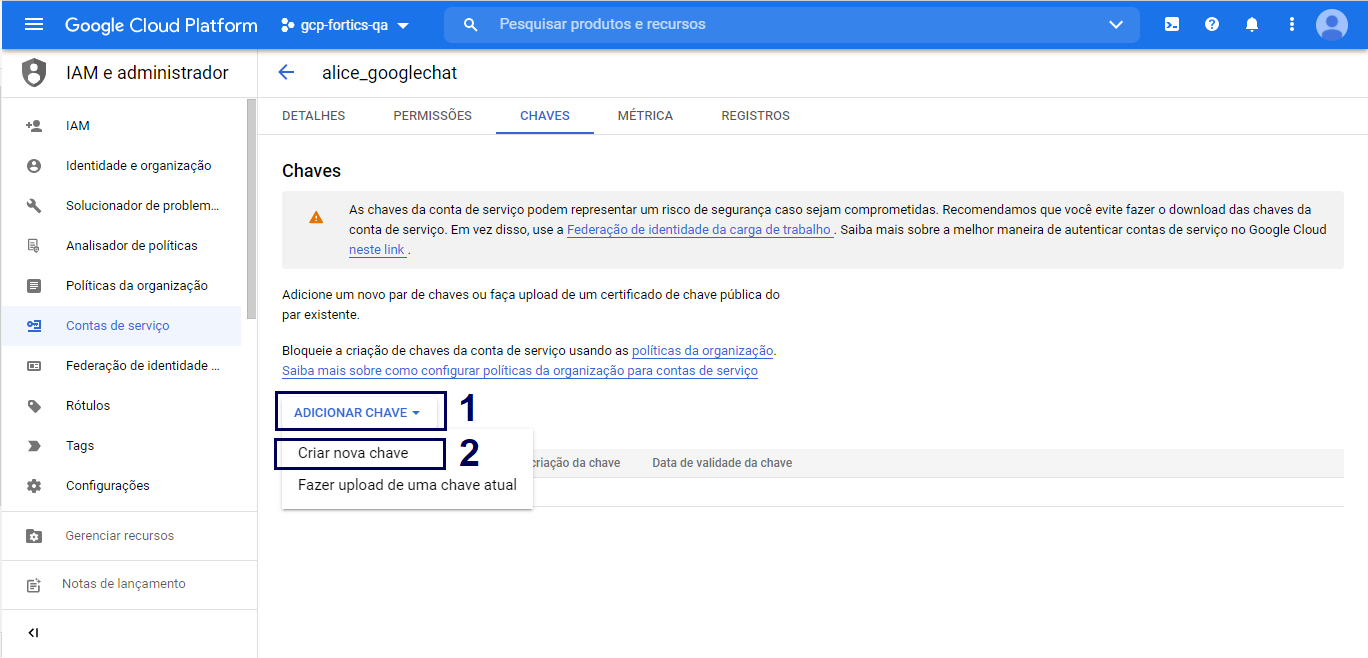Choose Criar nova chave menu item

pos(407,453)
